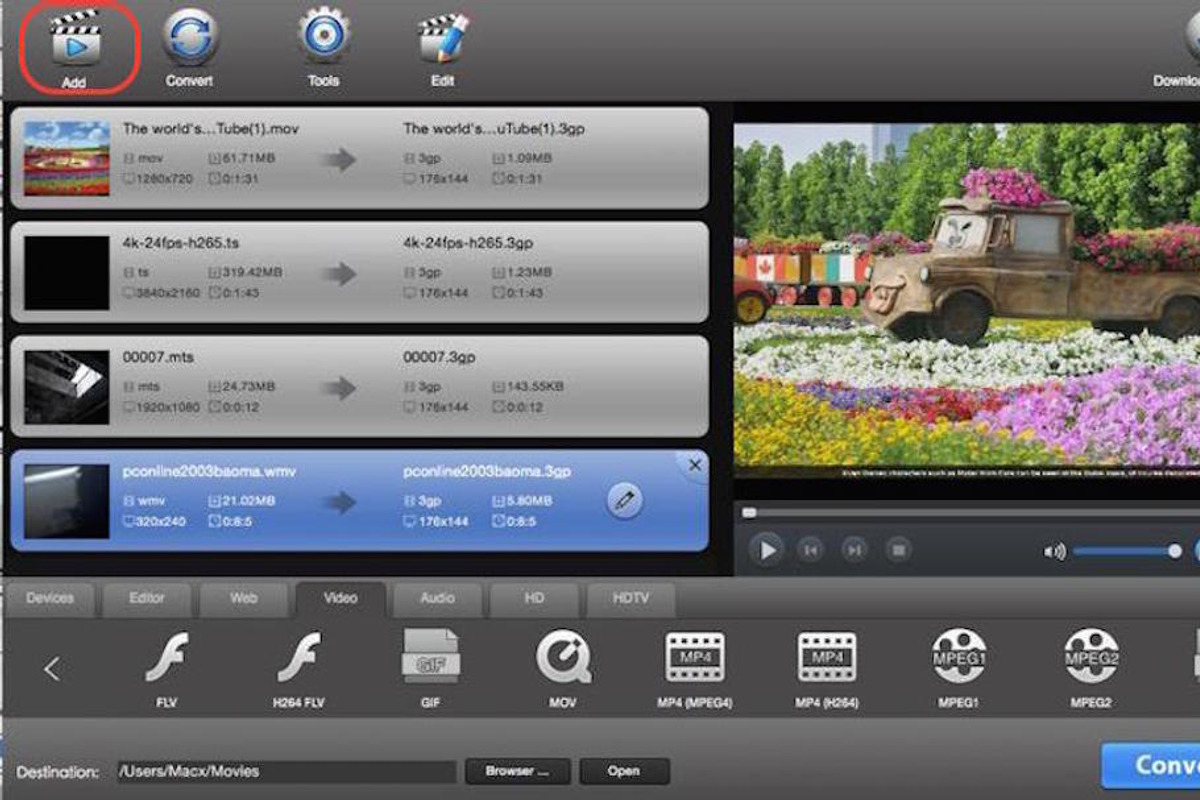Click the resolution "3840x2160"
Viewport: 1200px width, 800px height.
(170, 293)
